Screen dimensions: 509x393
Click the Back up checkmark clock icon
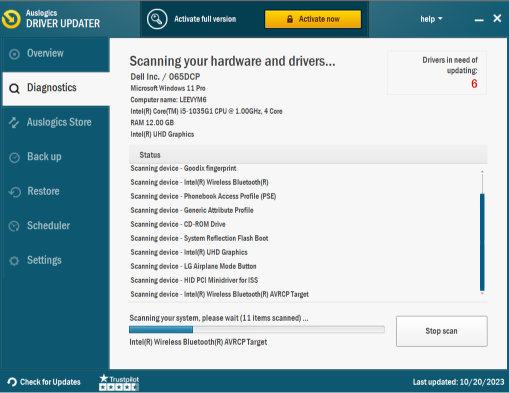[x=14, y=157]
